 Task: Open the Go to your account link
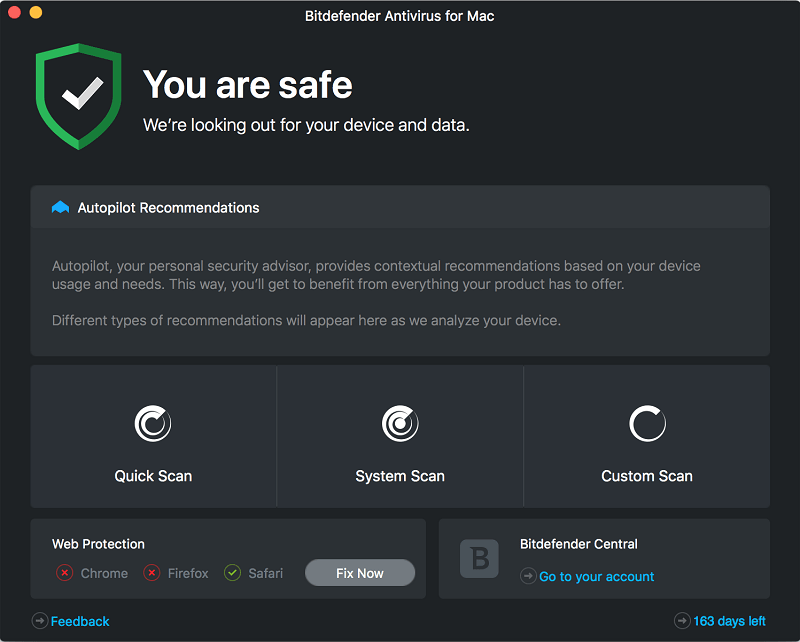point(596,576)
